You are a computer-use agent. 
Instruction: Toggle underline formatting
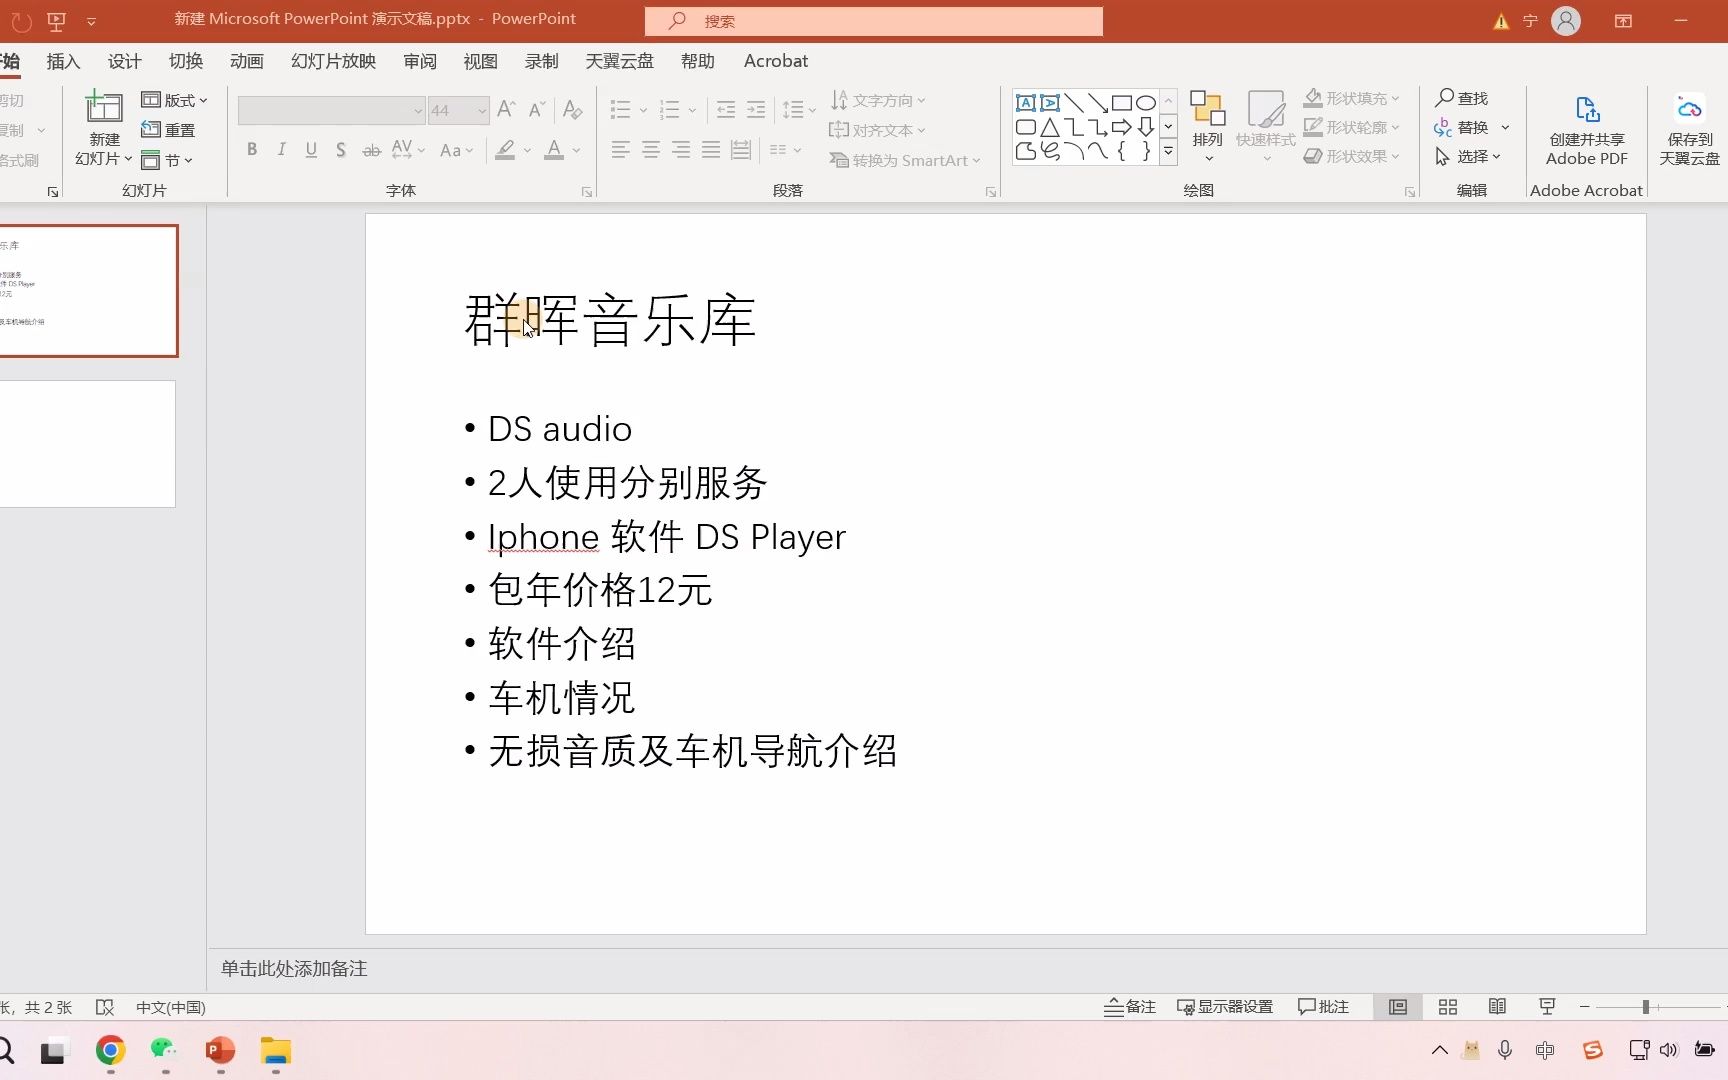[311, 150]
